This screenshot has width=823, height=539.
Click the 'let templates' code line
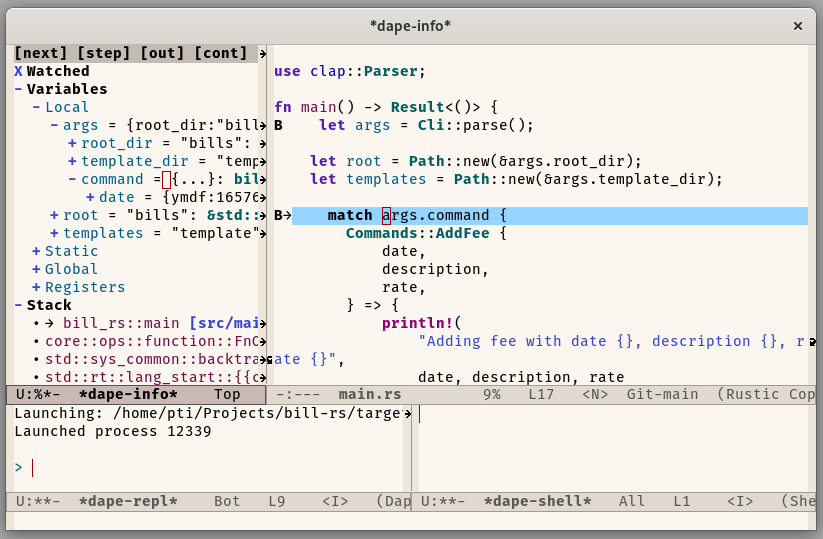[x=516, y=179]
